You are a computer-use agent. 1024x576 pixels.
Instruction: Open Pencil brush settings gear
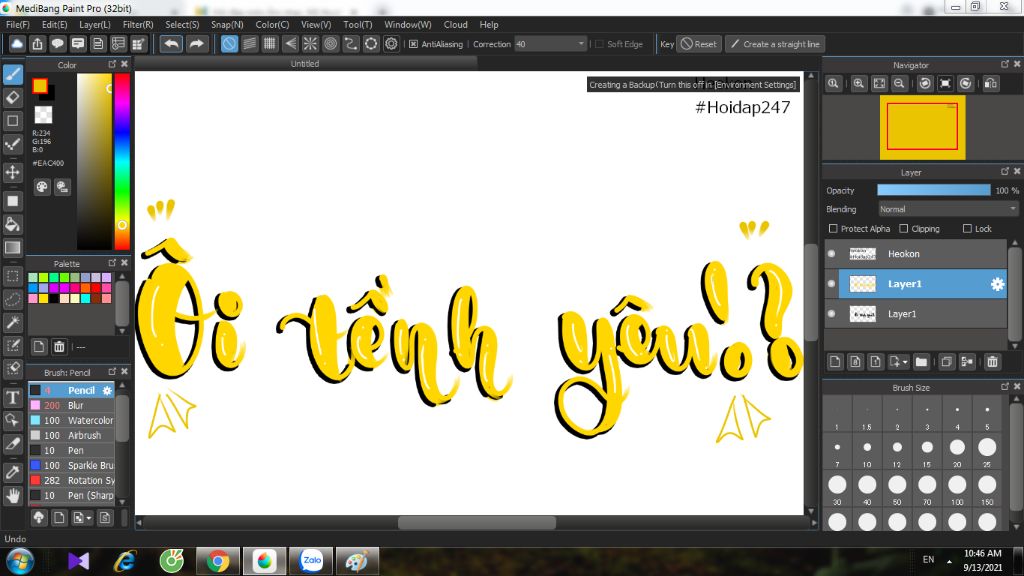(107, 391)
